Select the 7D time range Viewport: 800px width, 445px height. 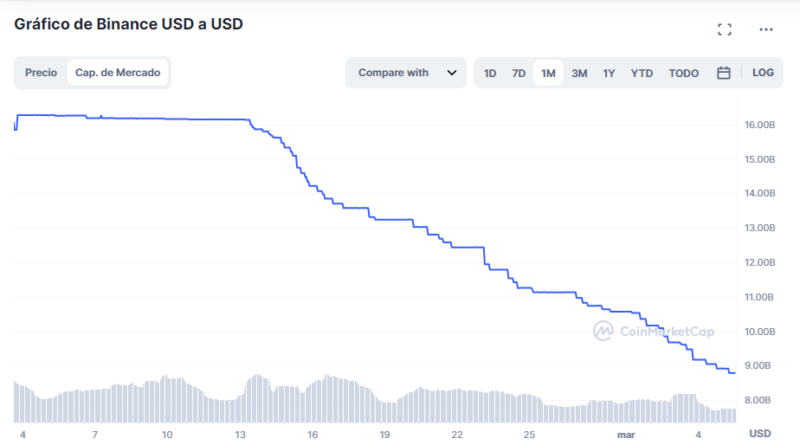pyautogui.click(x=518, y=73)
